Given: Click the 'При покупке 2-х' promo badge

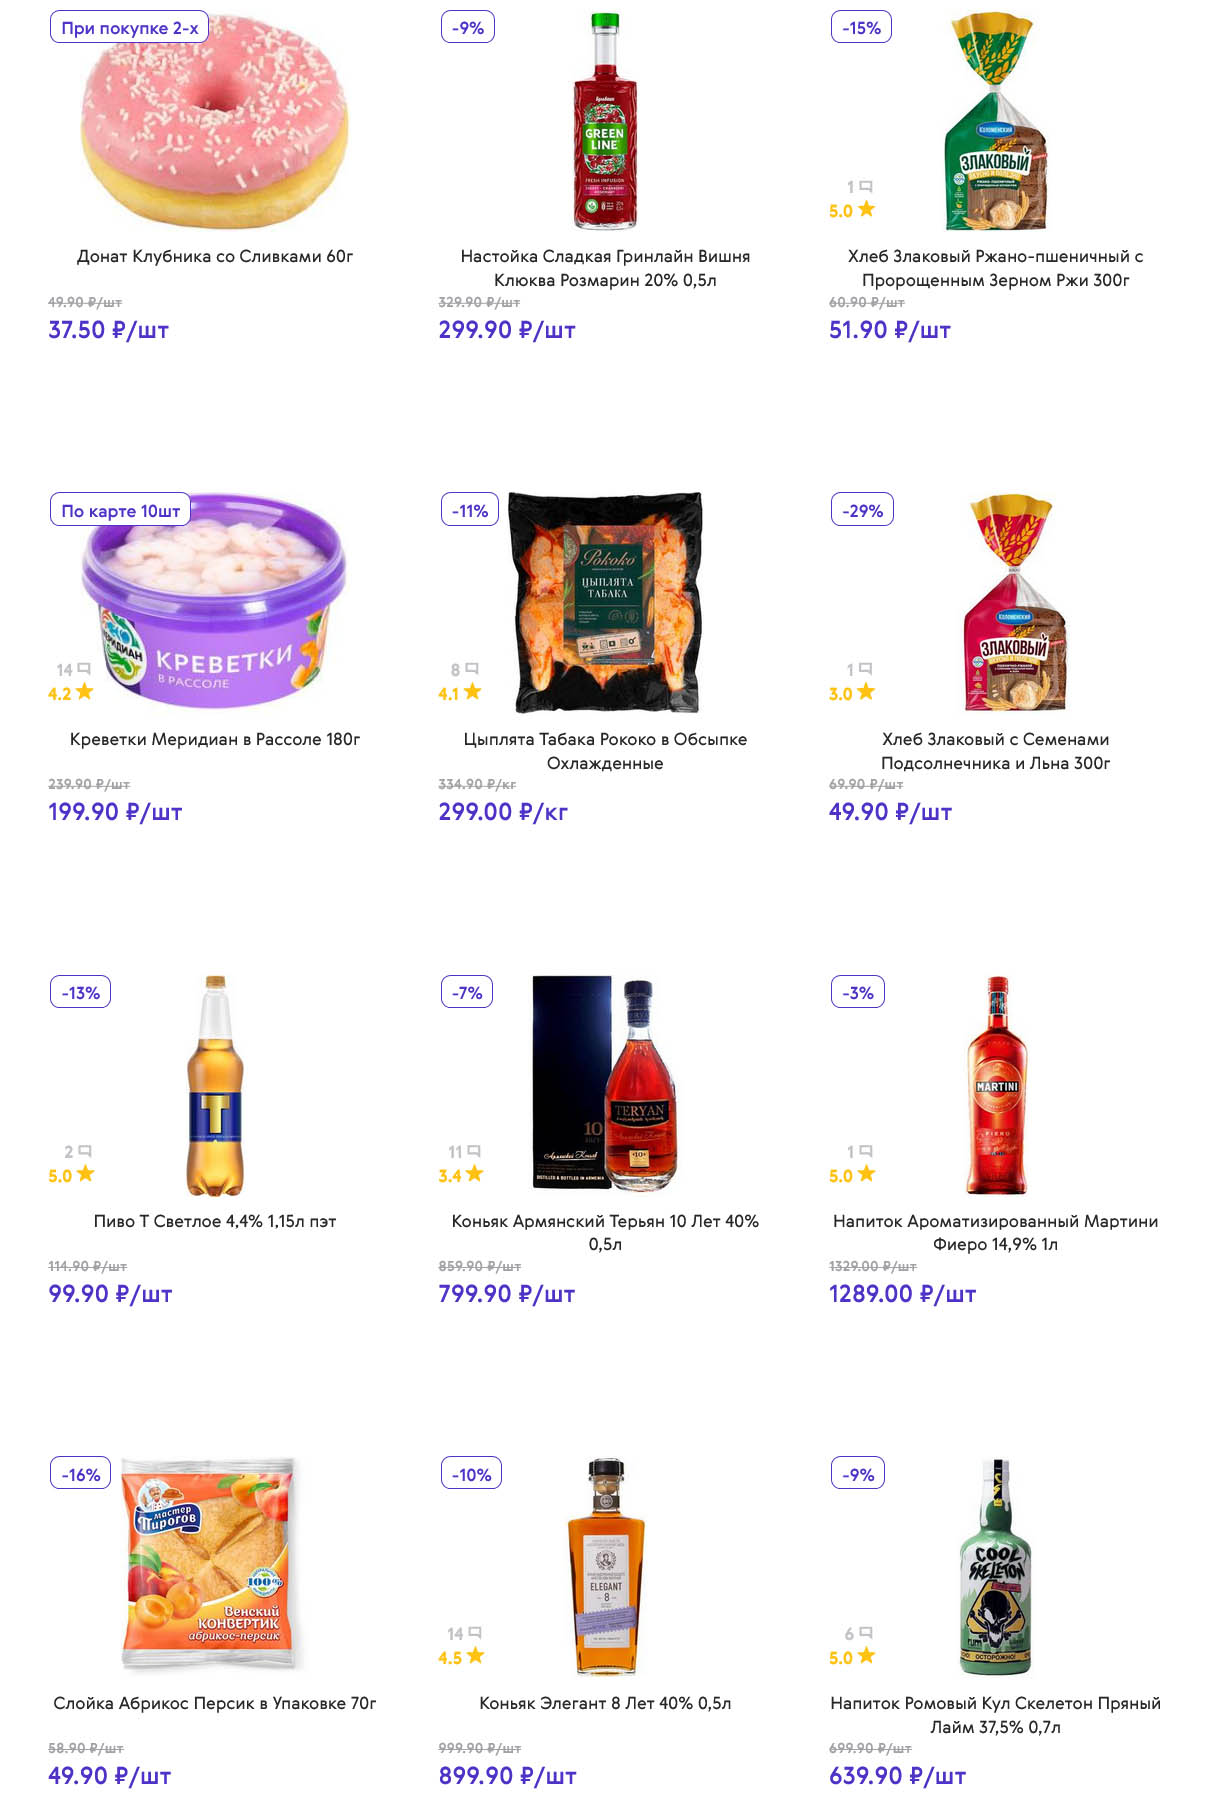Looking at the screenshot, I should click(x=130, y=28).
